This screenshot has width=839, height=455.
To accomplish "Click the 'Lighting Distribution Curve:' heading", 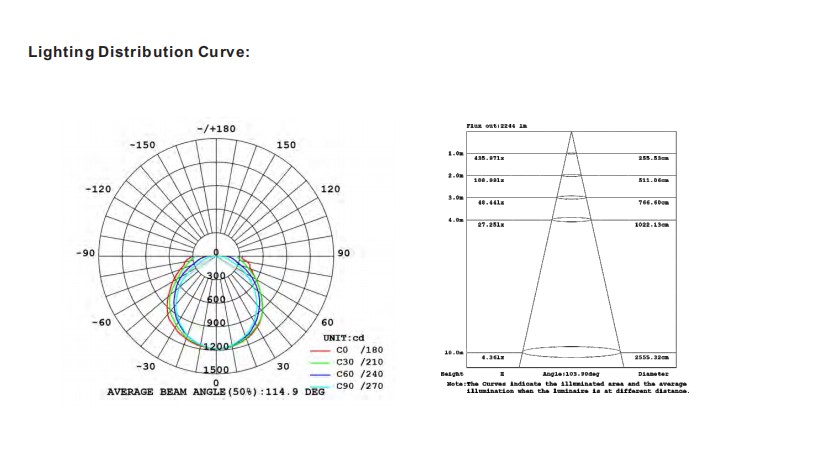I will (139, 52).
